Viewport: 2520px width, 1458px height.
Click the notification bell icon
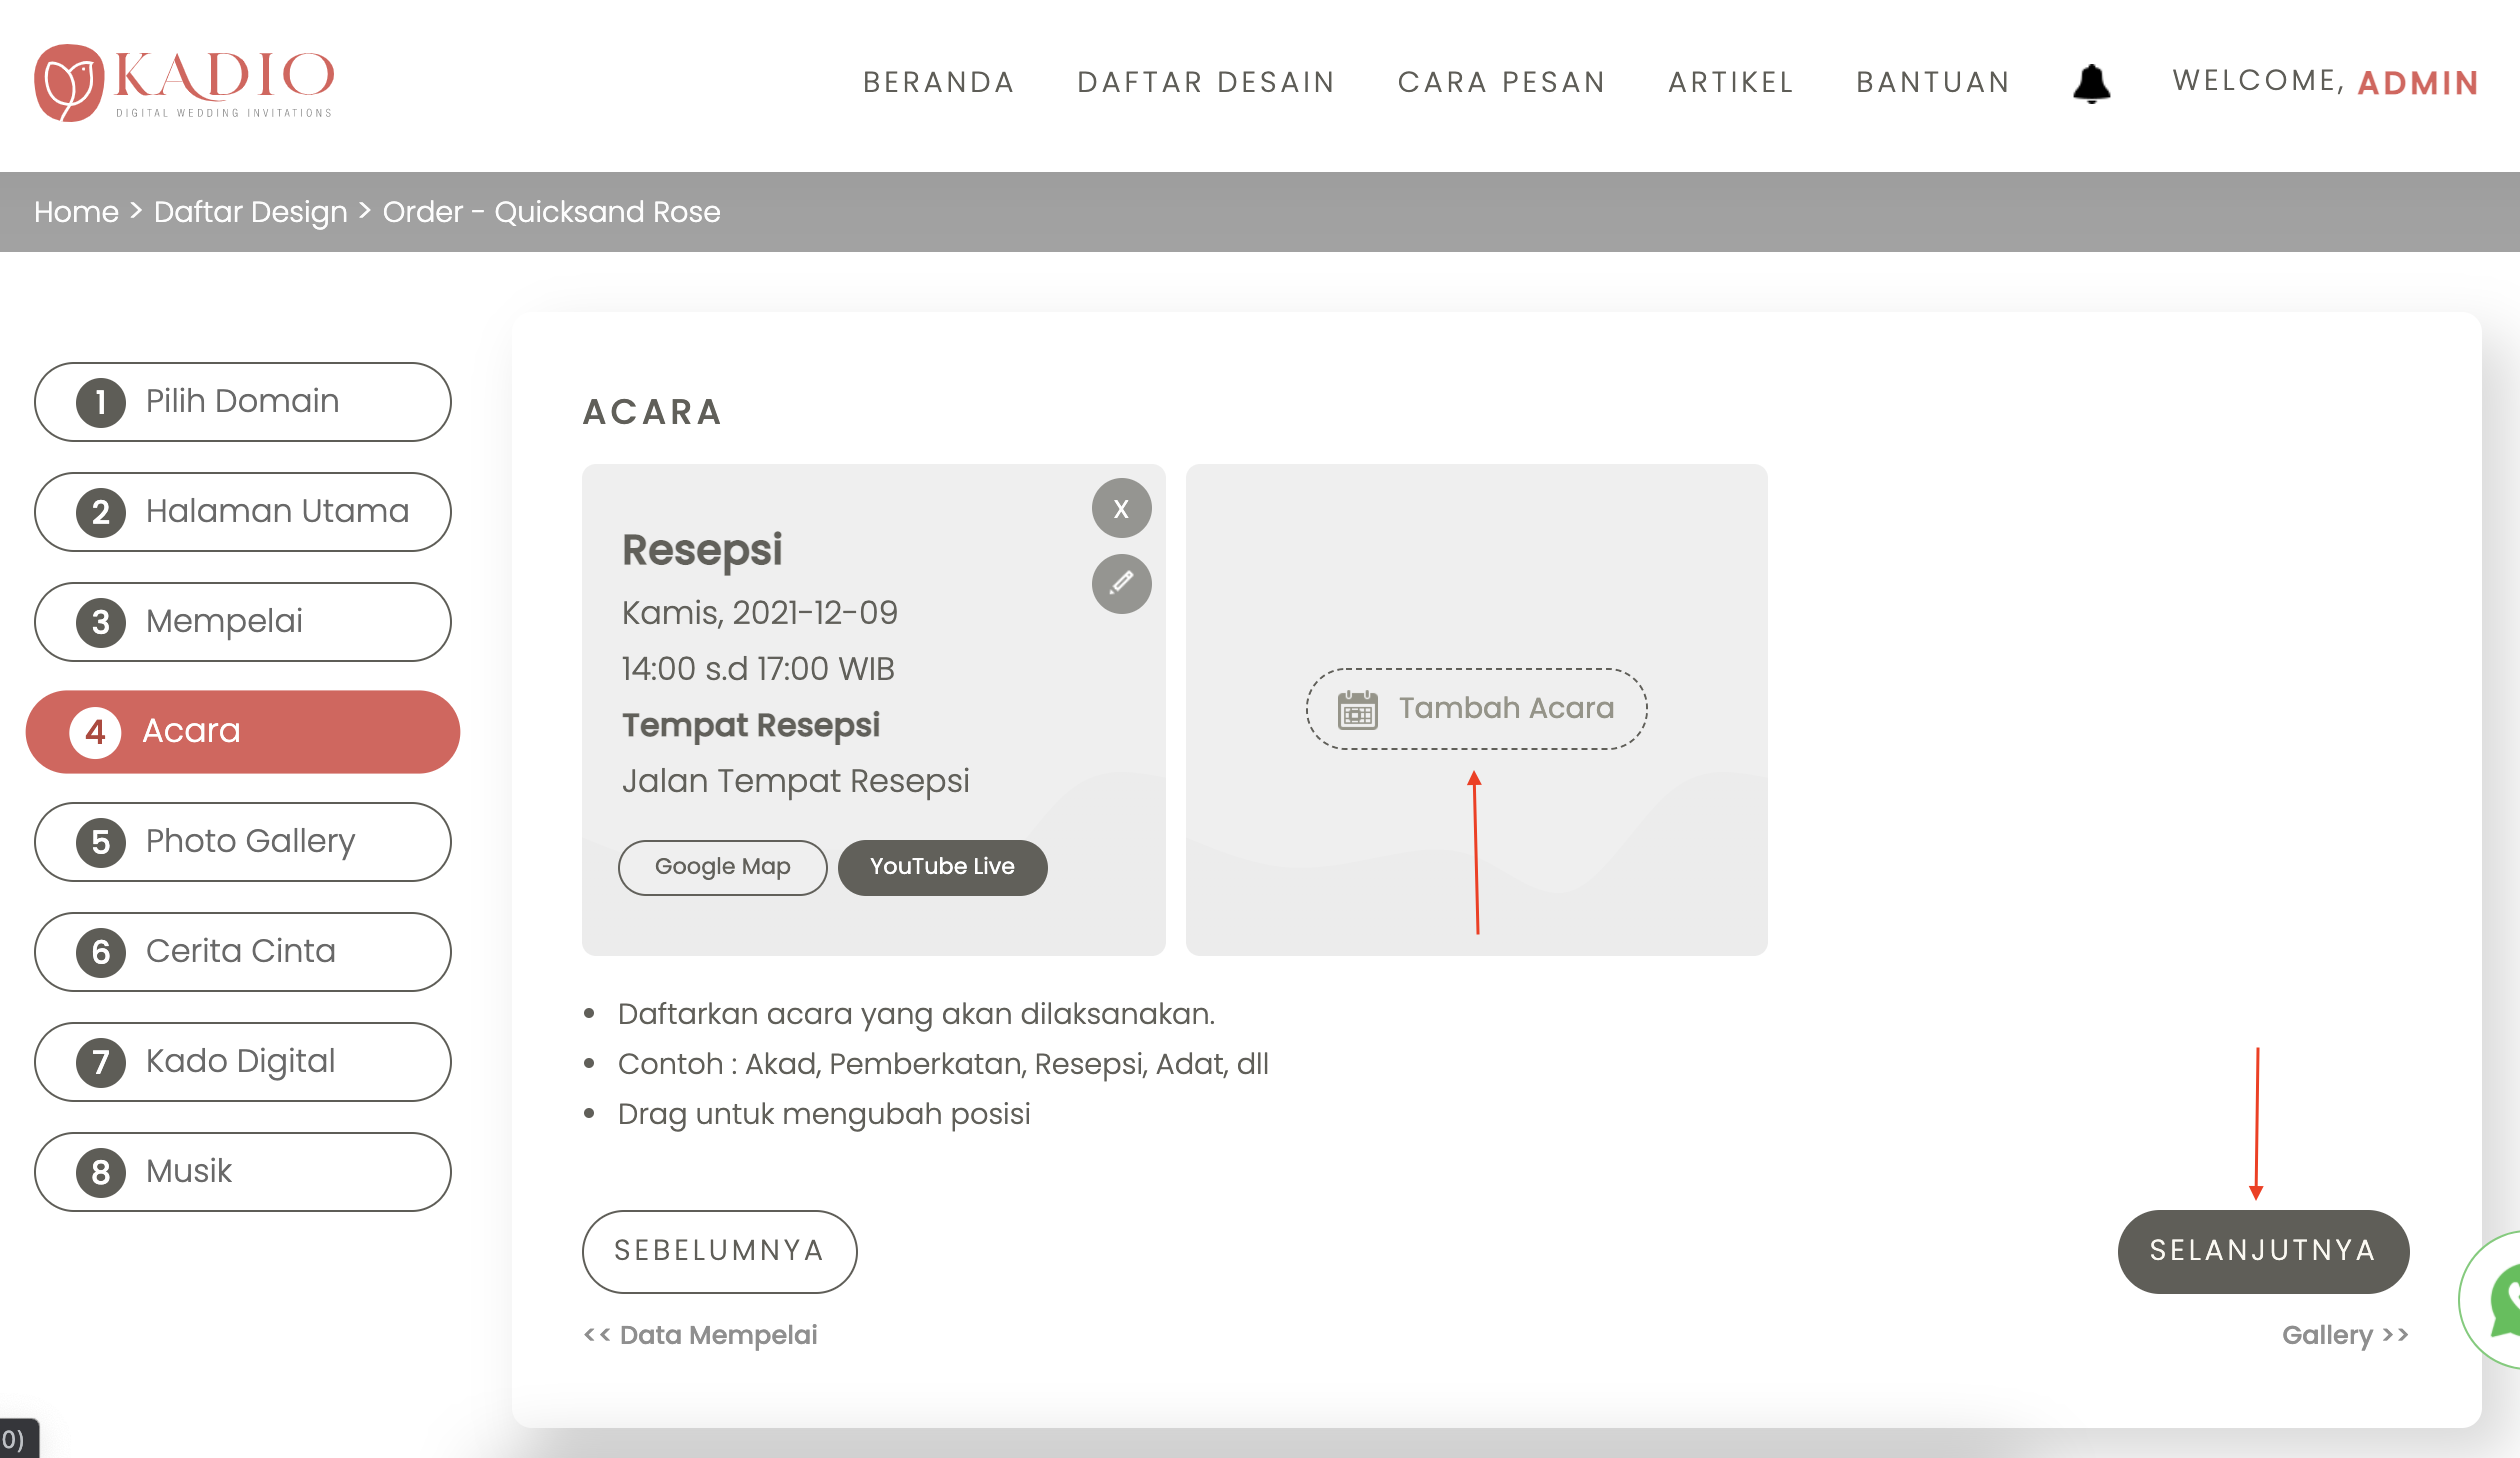[2091, 83]
